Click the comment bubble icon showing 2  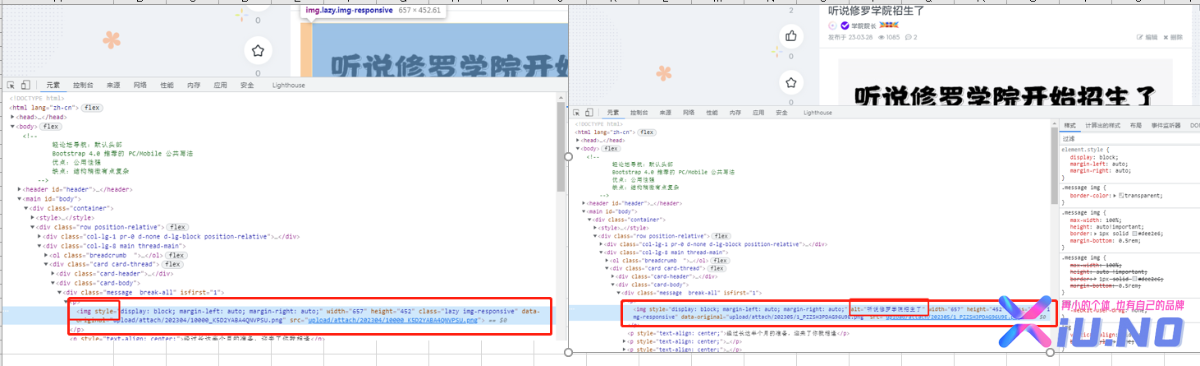pos(907,36)
